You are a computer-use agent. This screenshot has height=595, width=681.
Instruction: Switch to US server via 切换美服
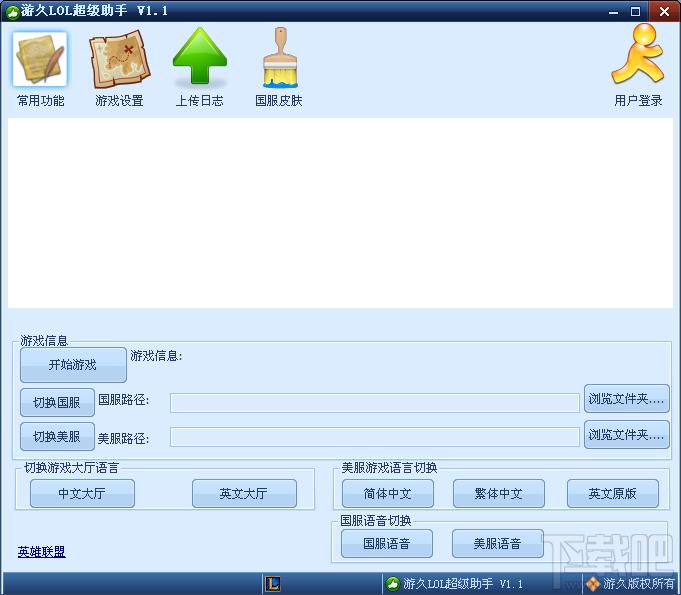click(57, 436)
